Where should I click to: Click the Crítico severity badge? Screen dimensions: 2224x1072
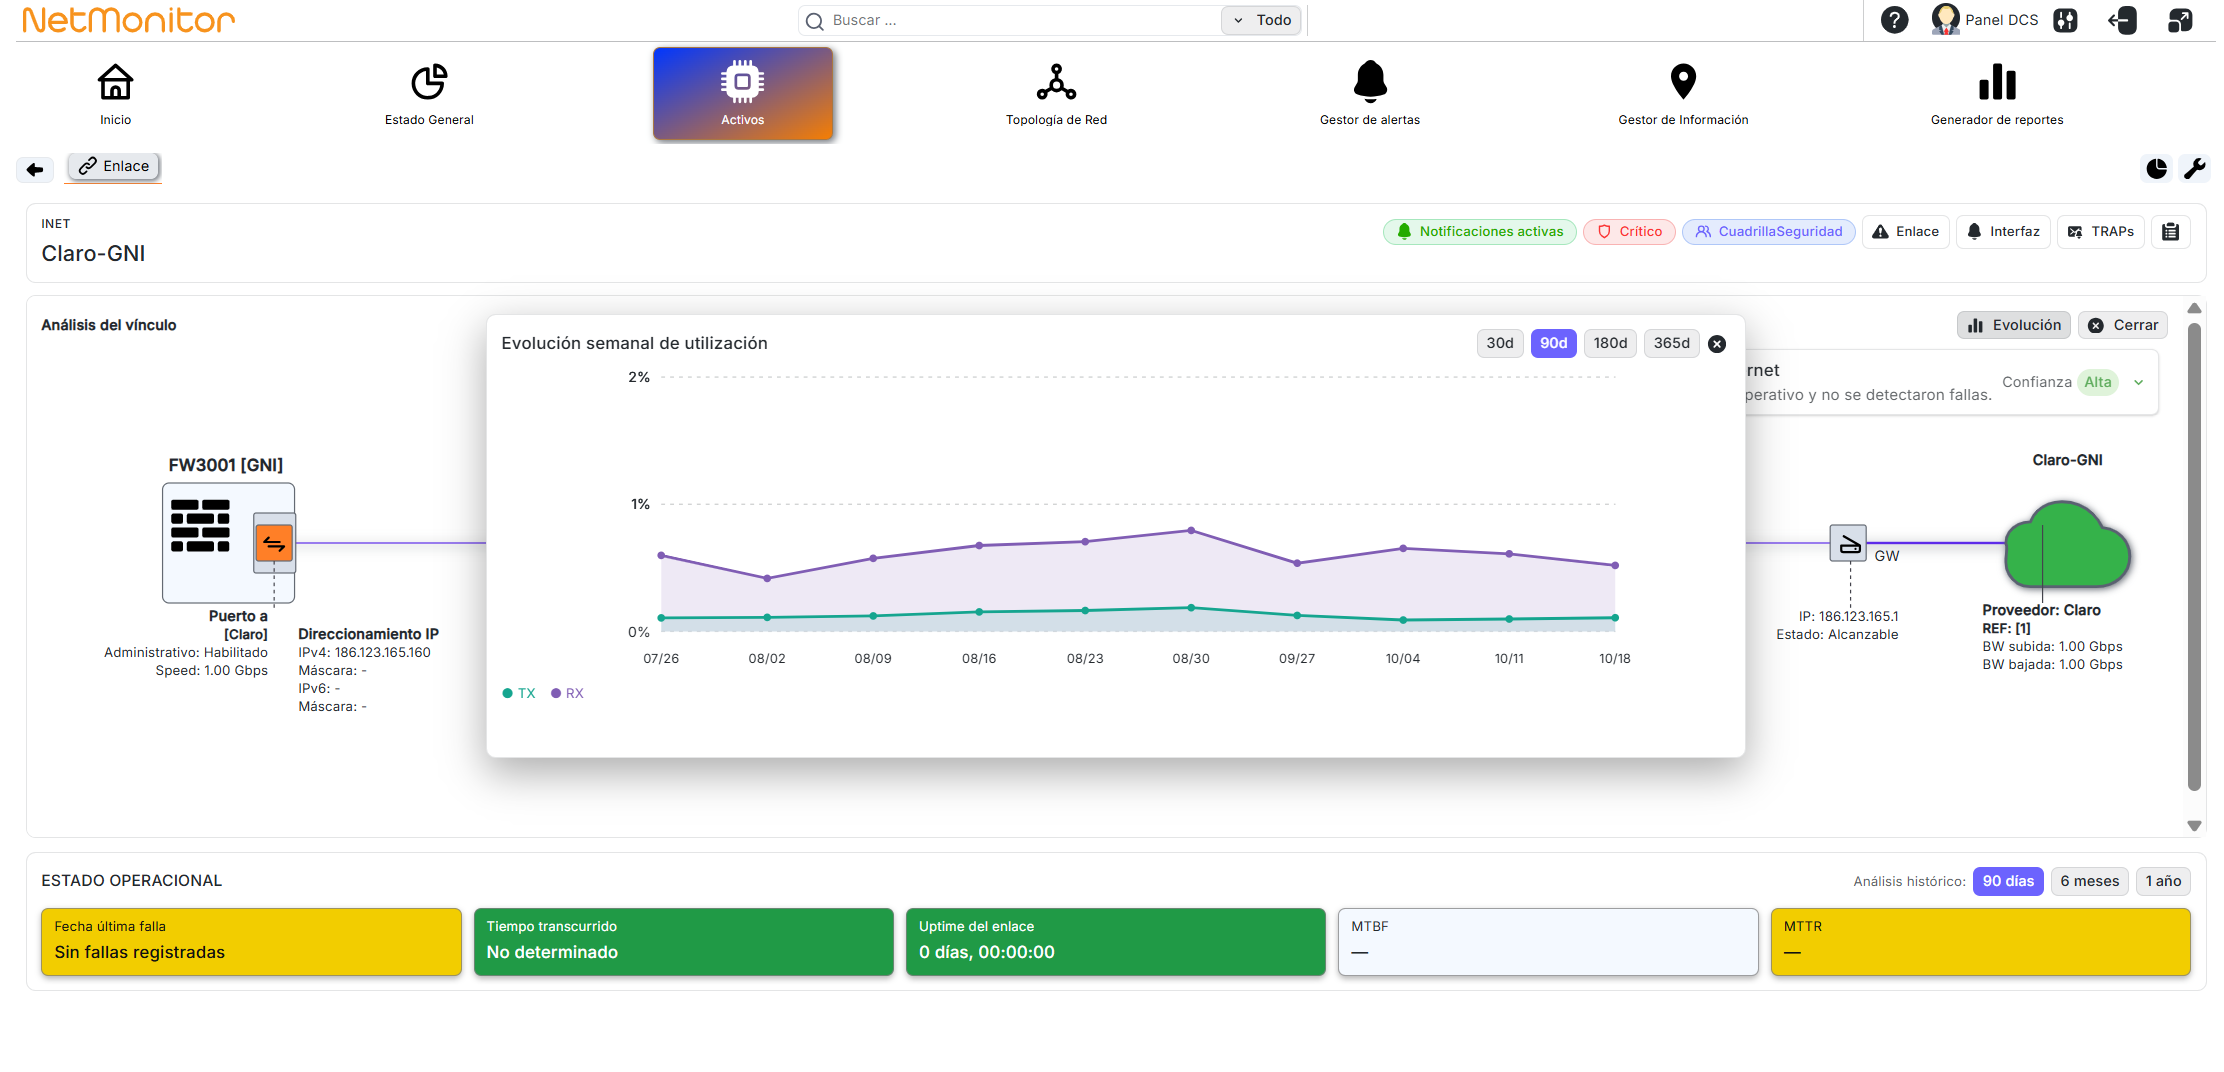coord(1629,232)
